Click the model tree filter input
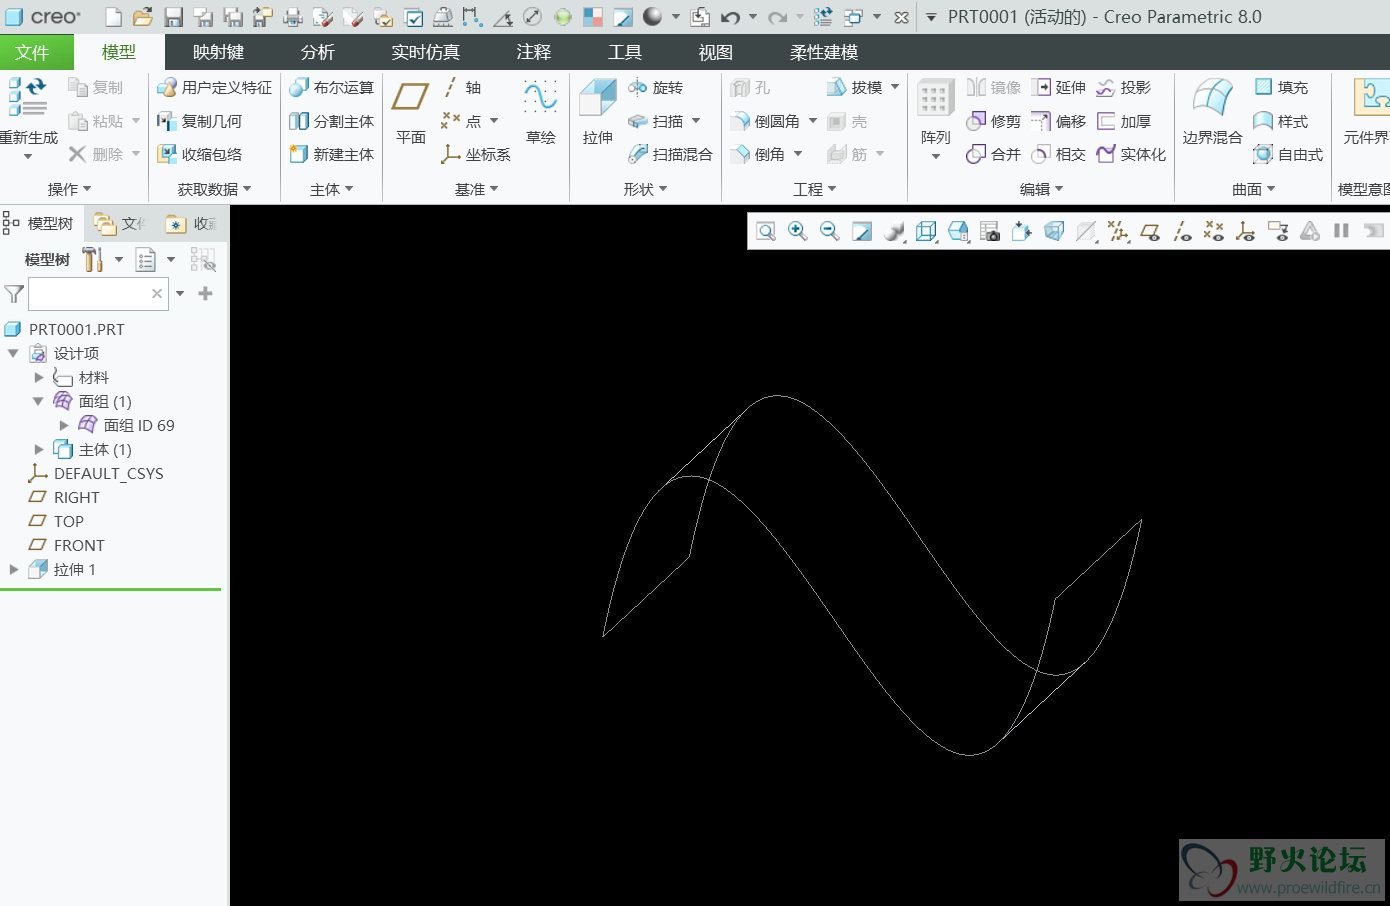The height and width of the screenshot is (906, 1390). click(x=98, y=294)
